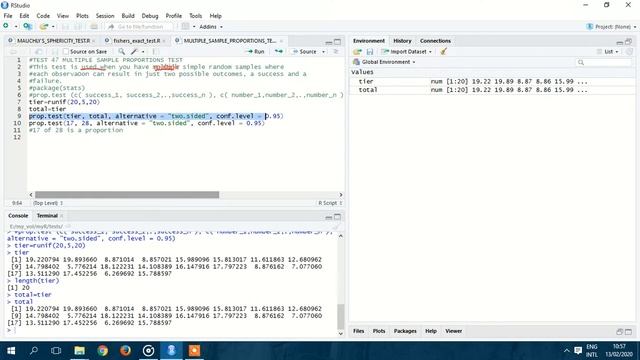Click the Run button

point(256,52)
